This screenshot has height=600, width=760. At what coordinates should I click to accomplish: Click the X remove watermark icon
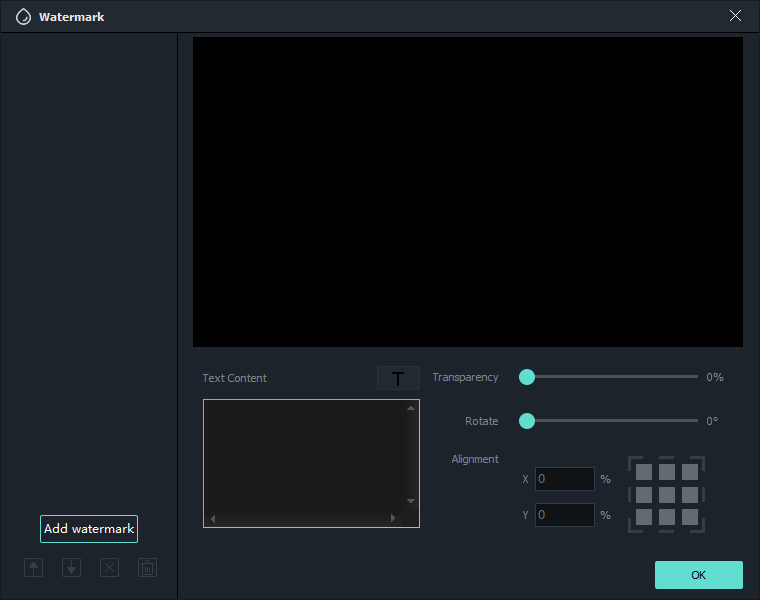tap(110, 568)
